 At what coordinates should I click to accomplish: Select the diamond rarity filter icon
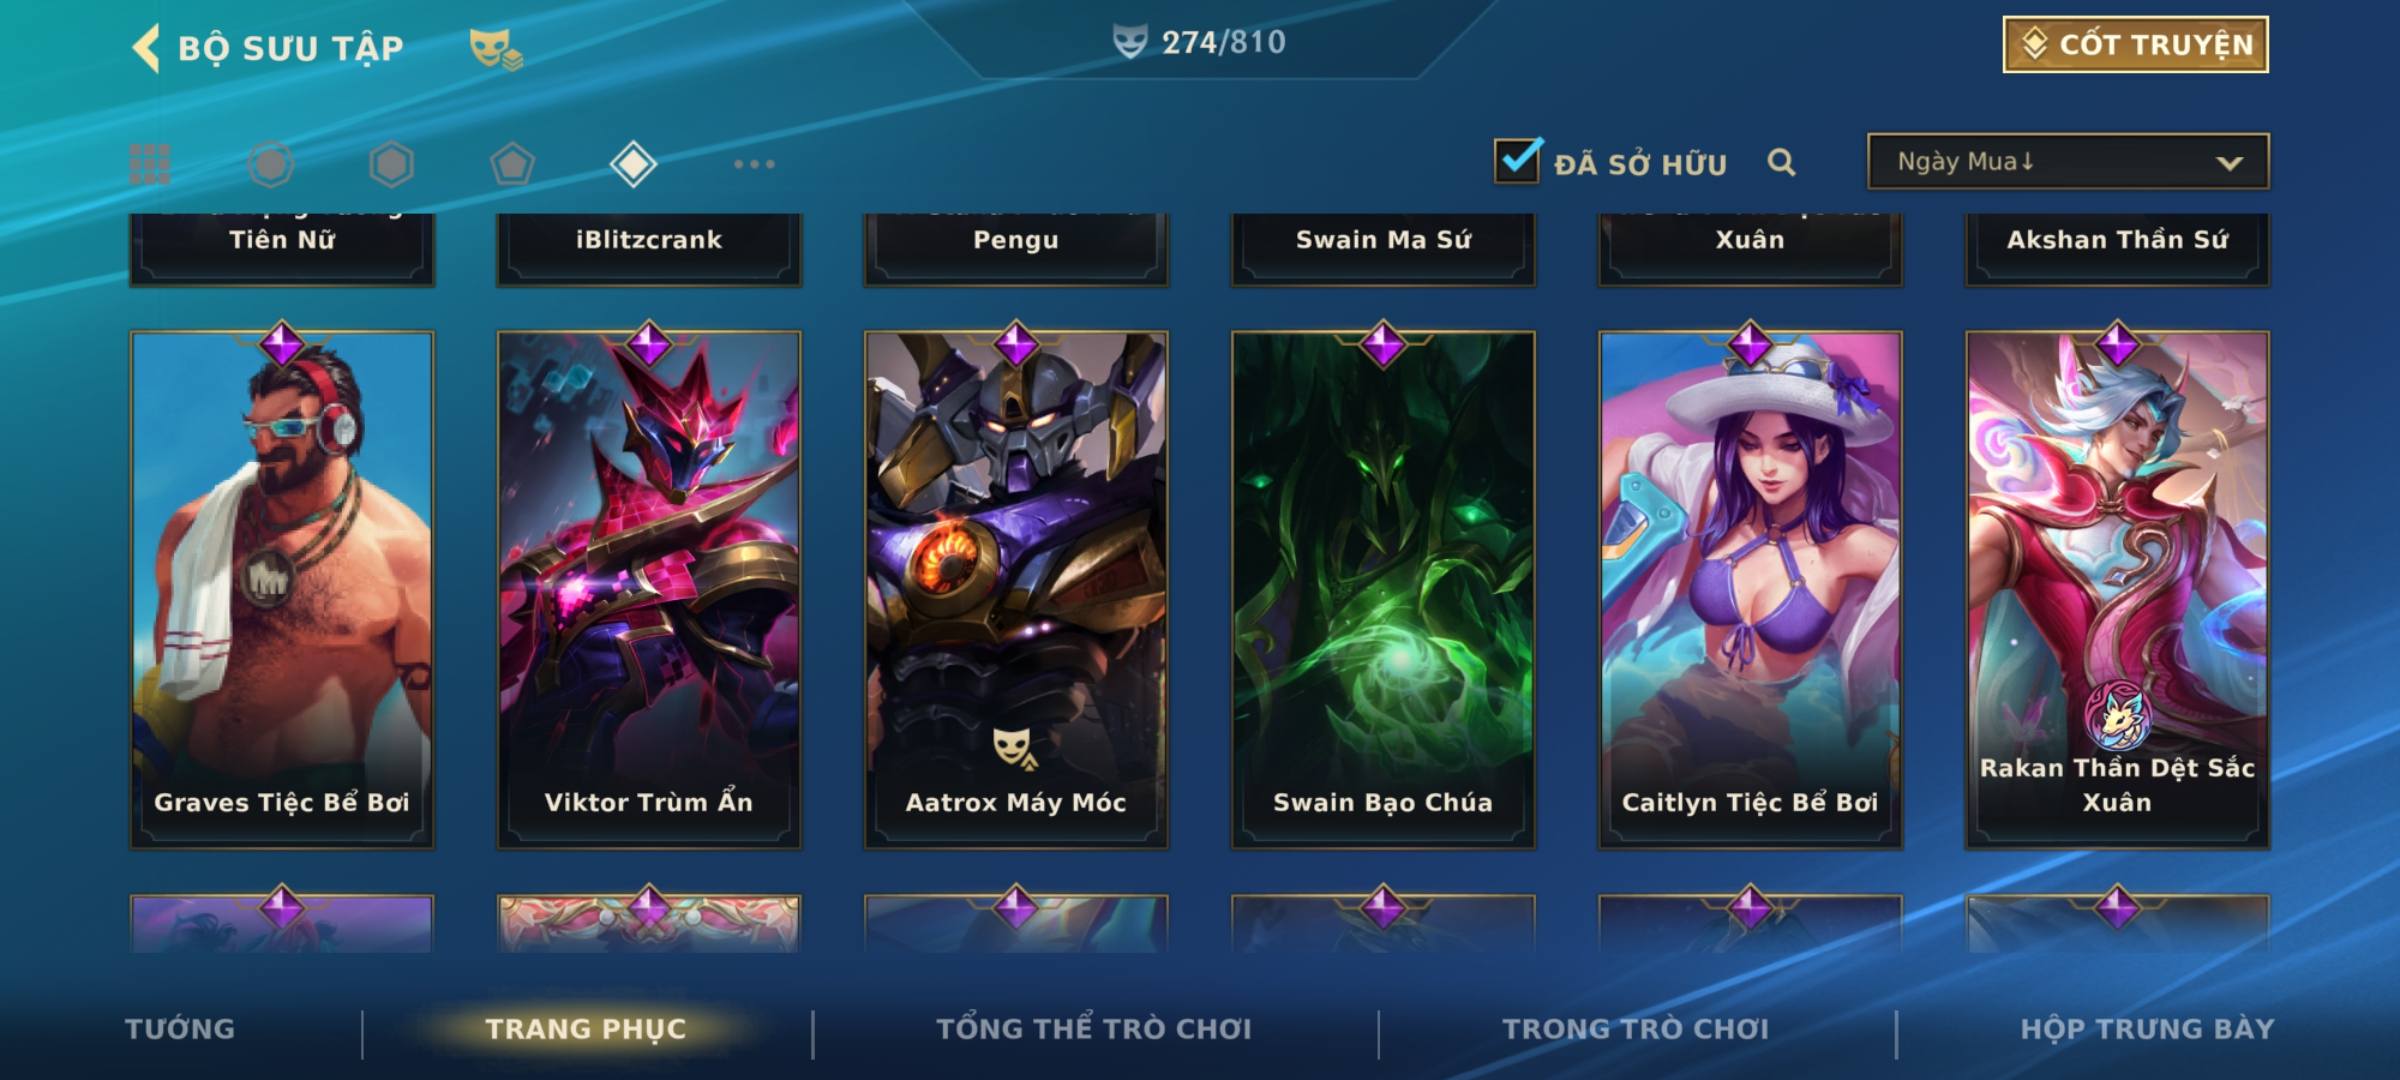(x=633, y=164)
